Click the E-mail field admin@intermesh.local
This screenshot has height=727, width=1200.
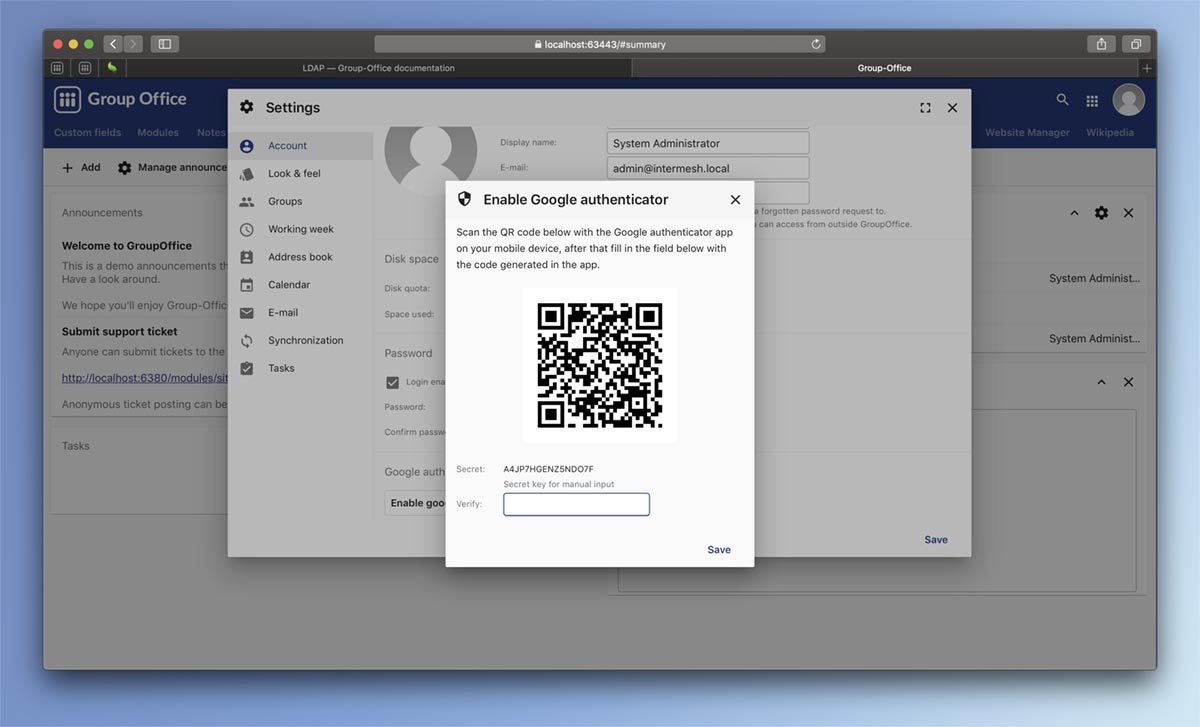point(708,168)
